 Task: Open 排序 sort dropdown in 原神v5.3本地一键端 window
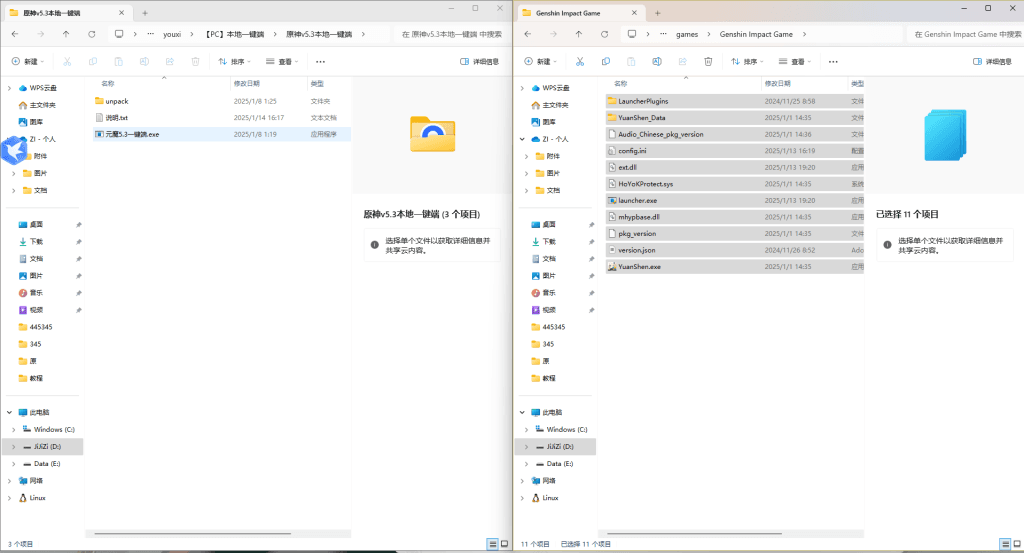[x=235, y=61]
